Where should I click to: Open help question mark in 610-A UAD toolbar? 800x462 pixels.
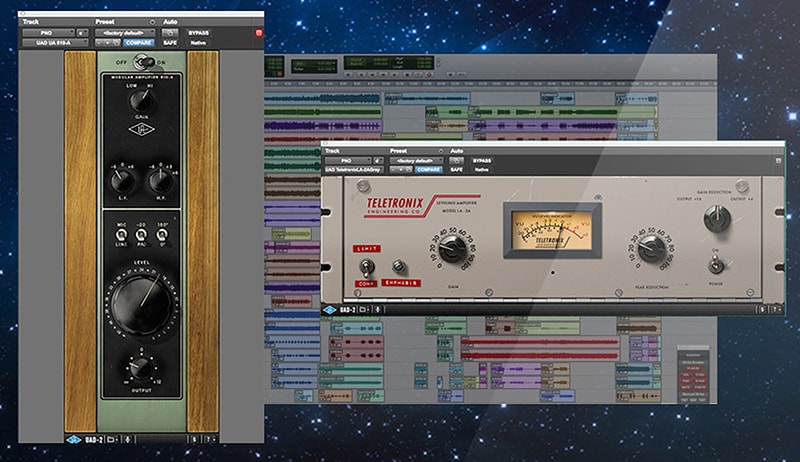[x=211, y=439]
